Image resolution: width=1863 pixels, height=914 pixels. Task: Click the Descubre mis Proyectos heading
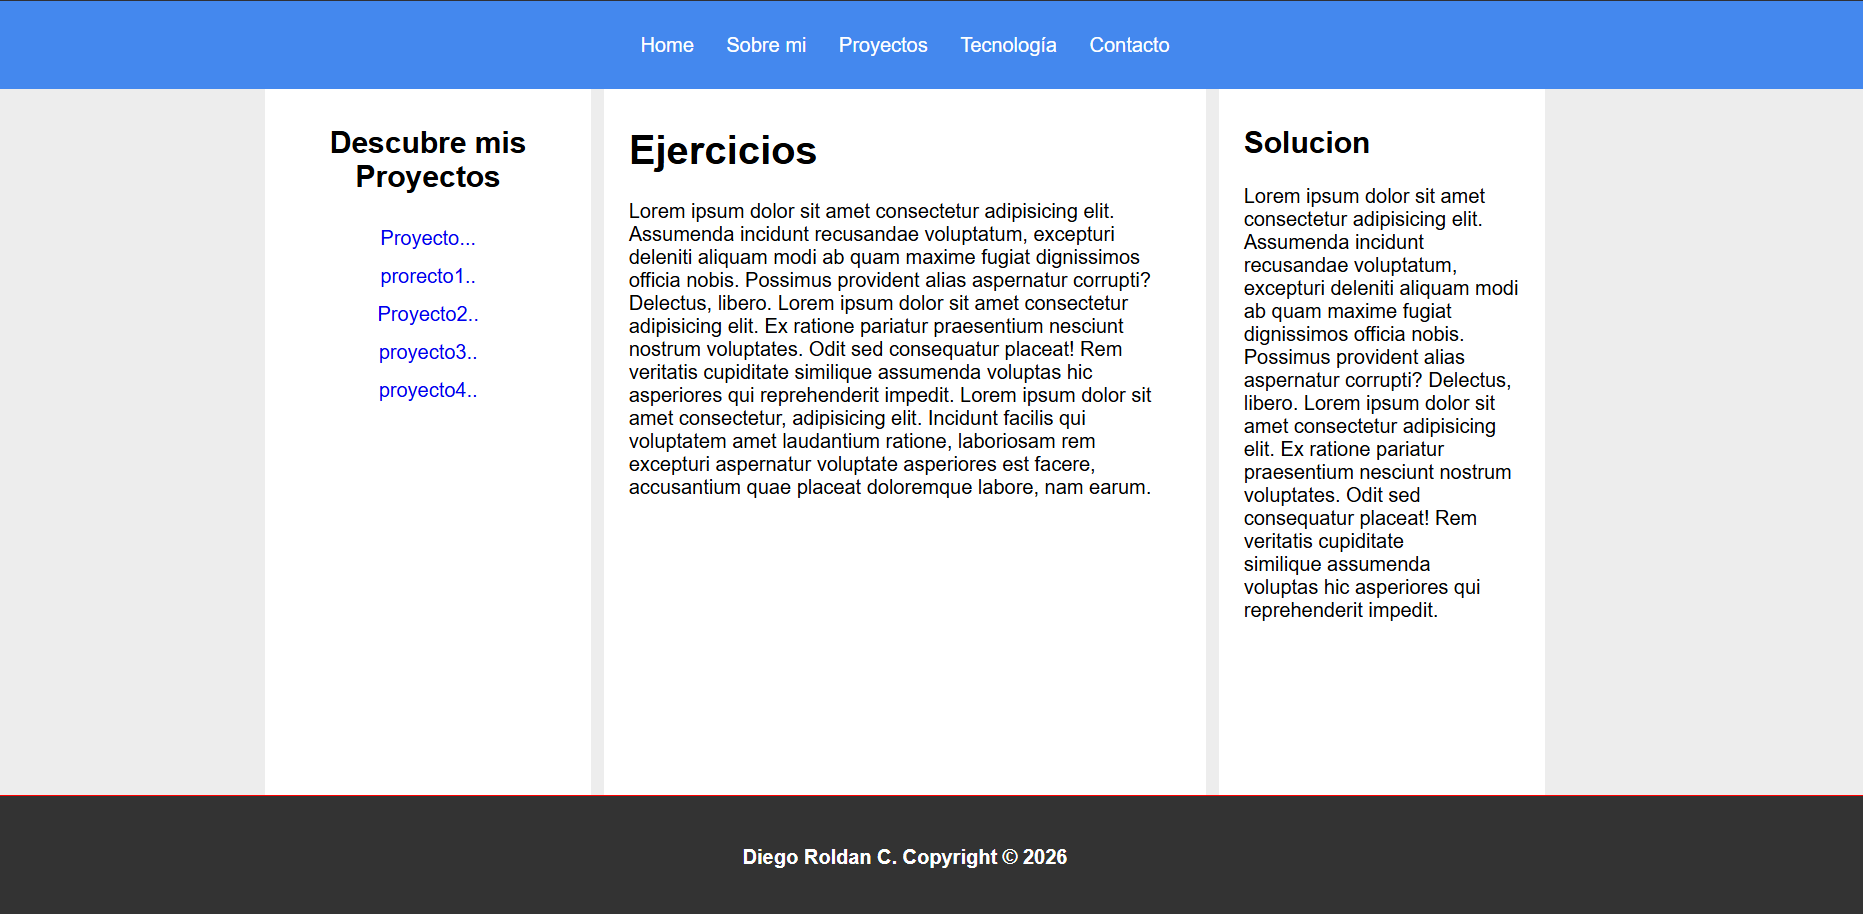[x=428, y=160]
